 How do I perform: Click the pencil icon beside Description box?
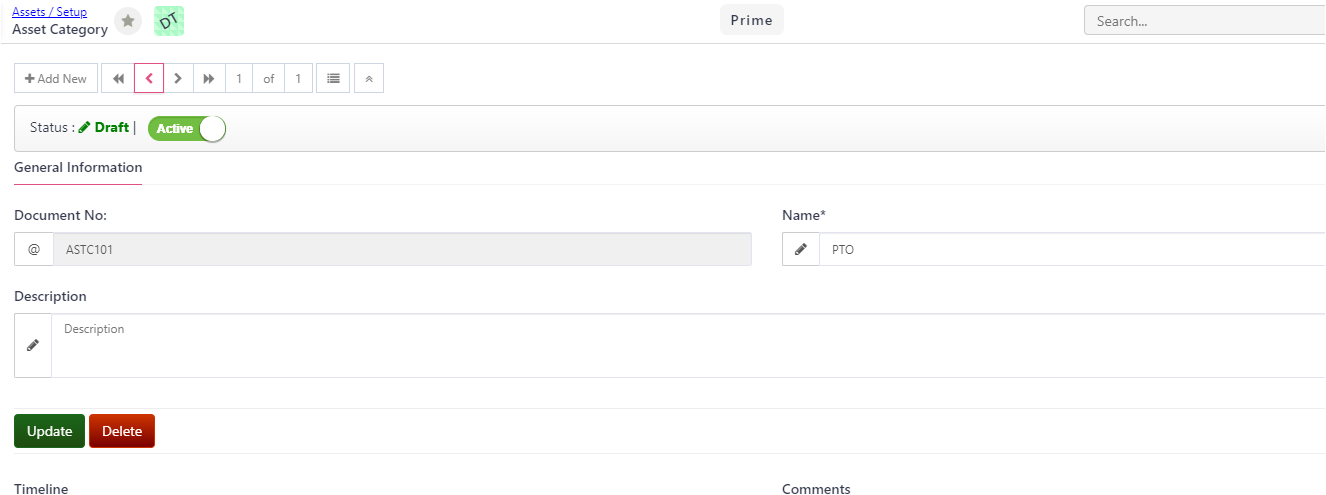pos(33,345)
